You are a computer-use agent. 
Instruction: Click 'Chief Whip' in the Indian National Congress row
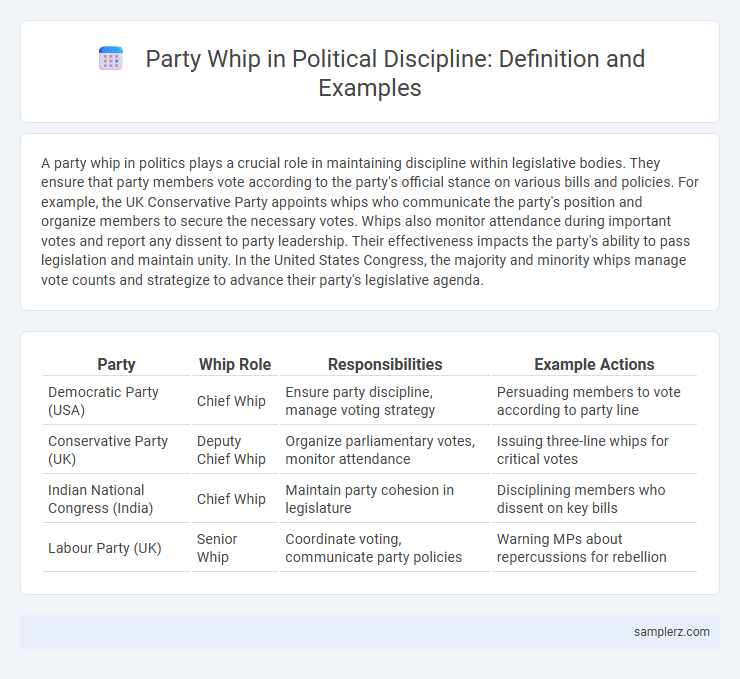(x=231, y=499)
